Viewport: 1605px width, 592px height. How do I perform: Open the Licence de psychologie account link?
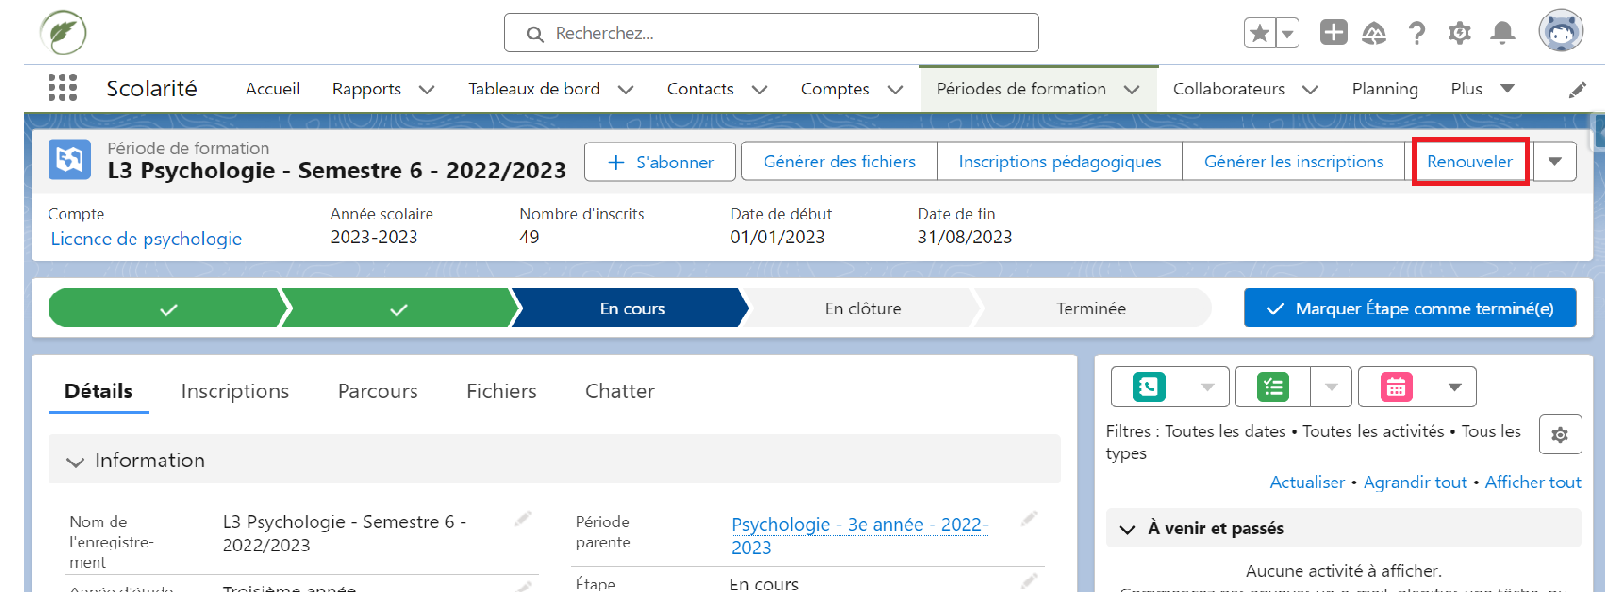[x=146, y=239]
